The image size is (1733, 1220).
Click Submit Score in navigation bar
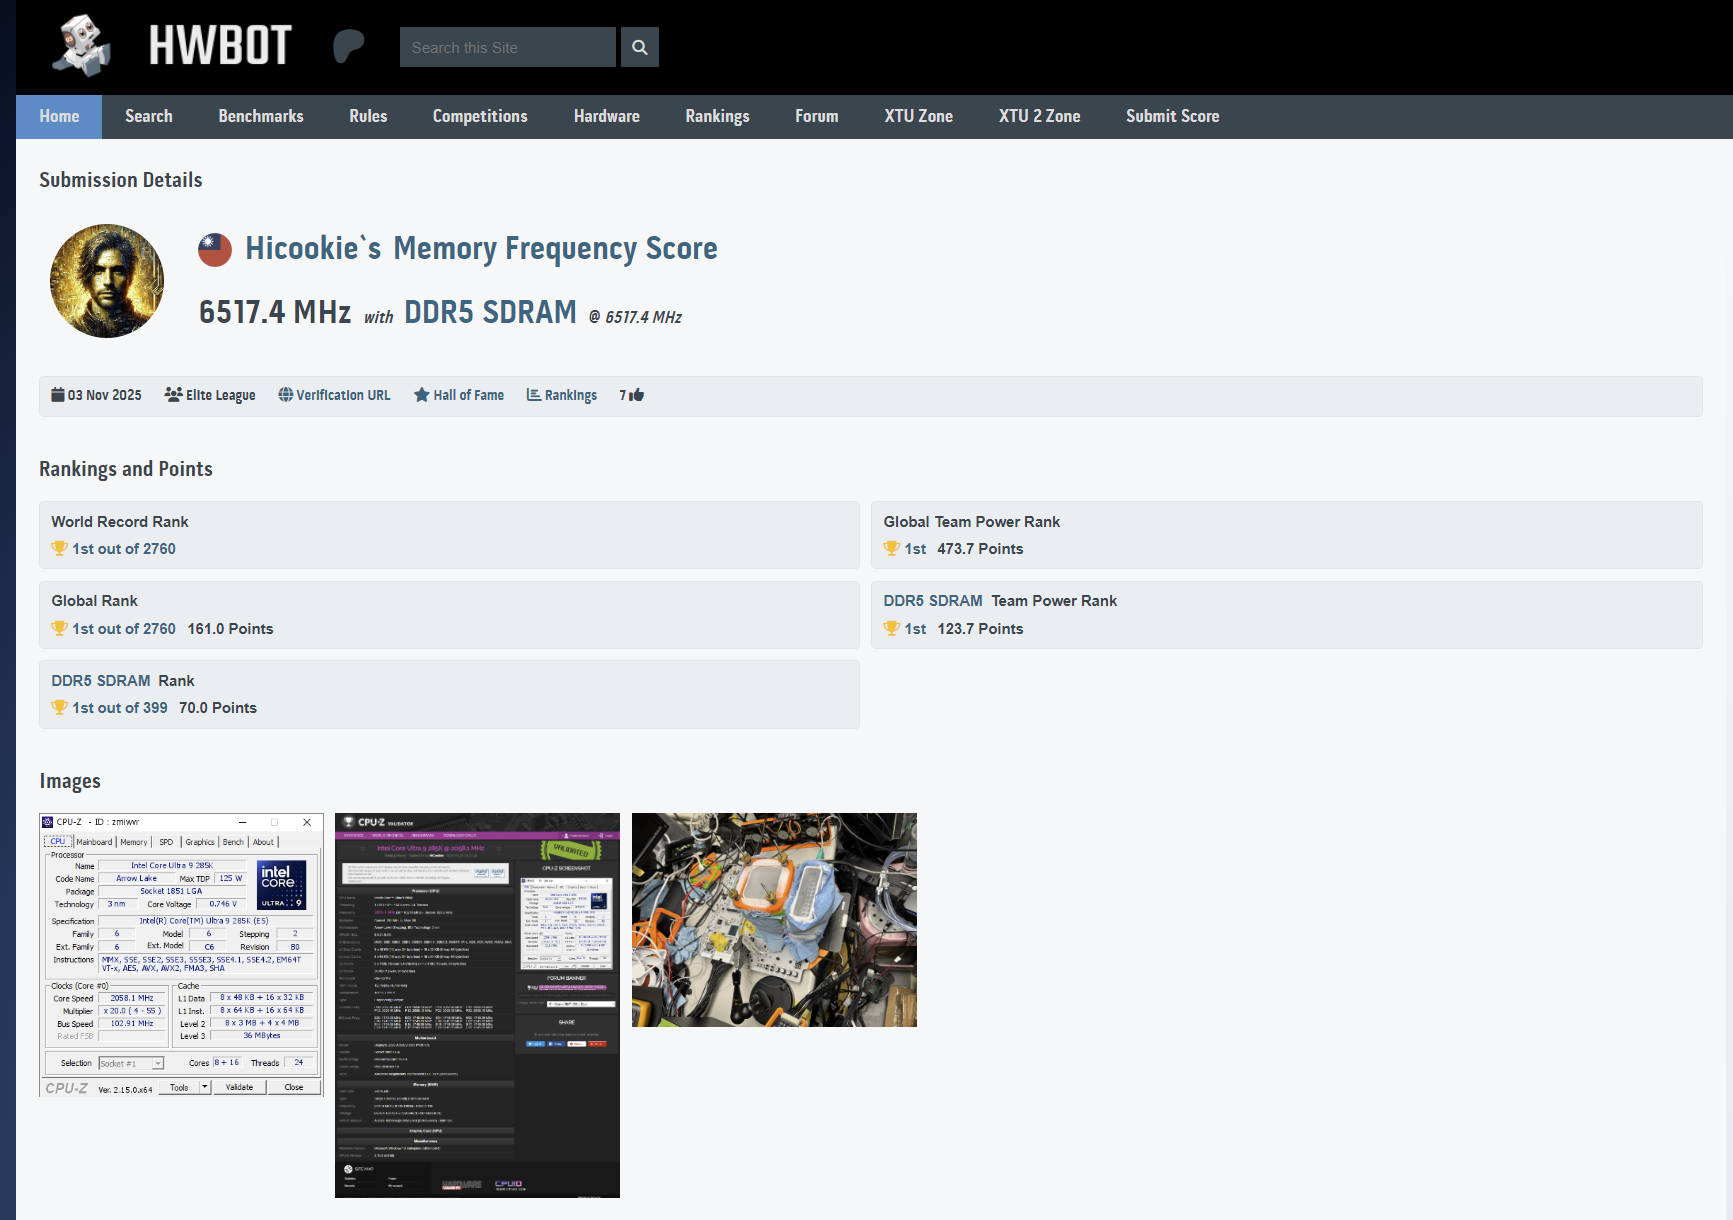pos(1172,116)
